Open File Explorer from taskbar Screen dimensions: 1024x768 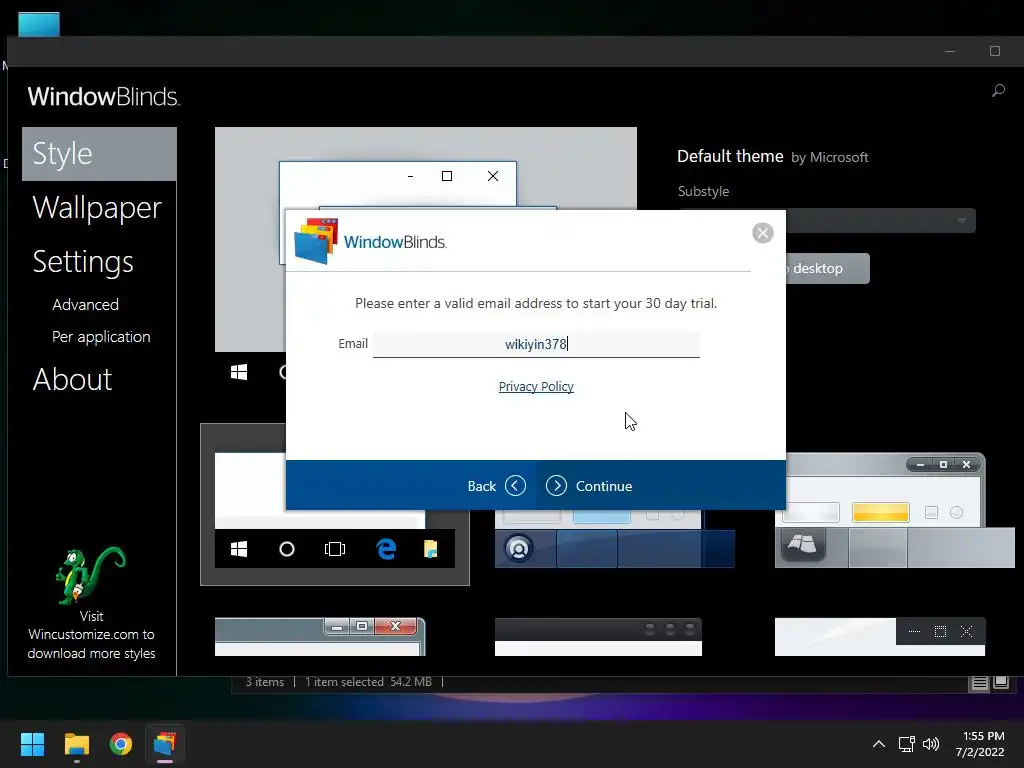[x=76, y=744]
